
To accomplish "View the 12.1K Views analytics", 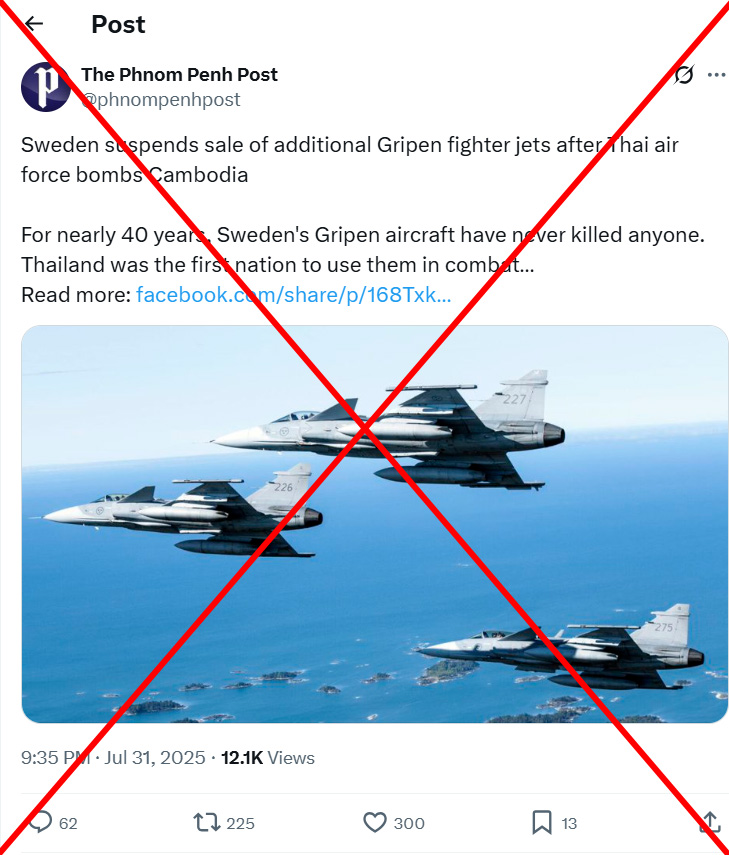I will pyautogui.click(x=268, y=758).
